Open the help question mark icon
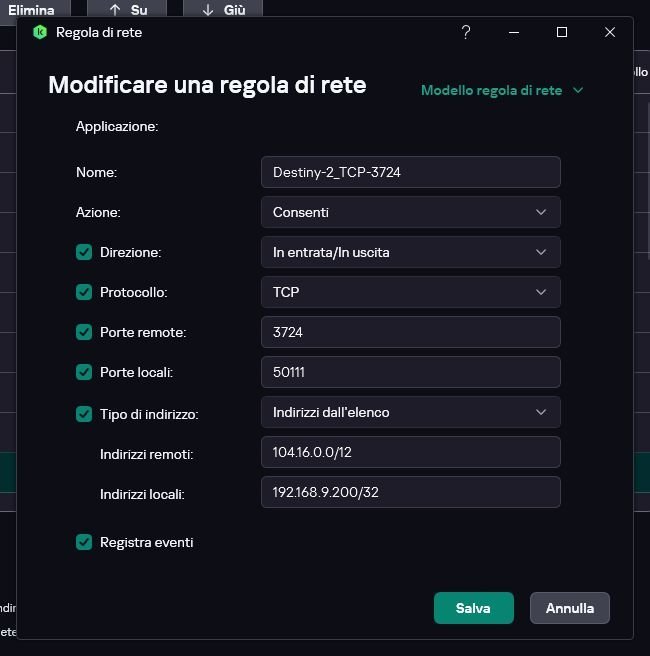This screenshot has height=656, width=650. click(466, 32)
